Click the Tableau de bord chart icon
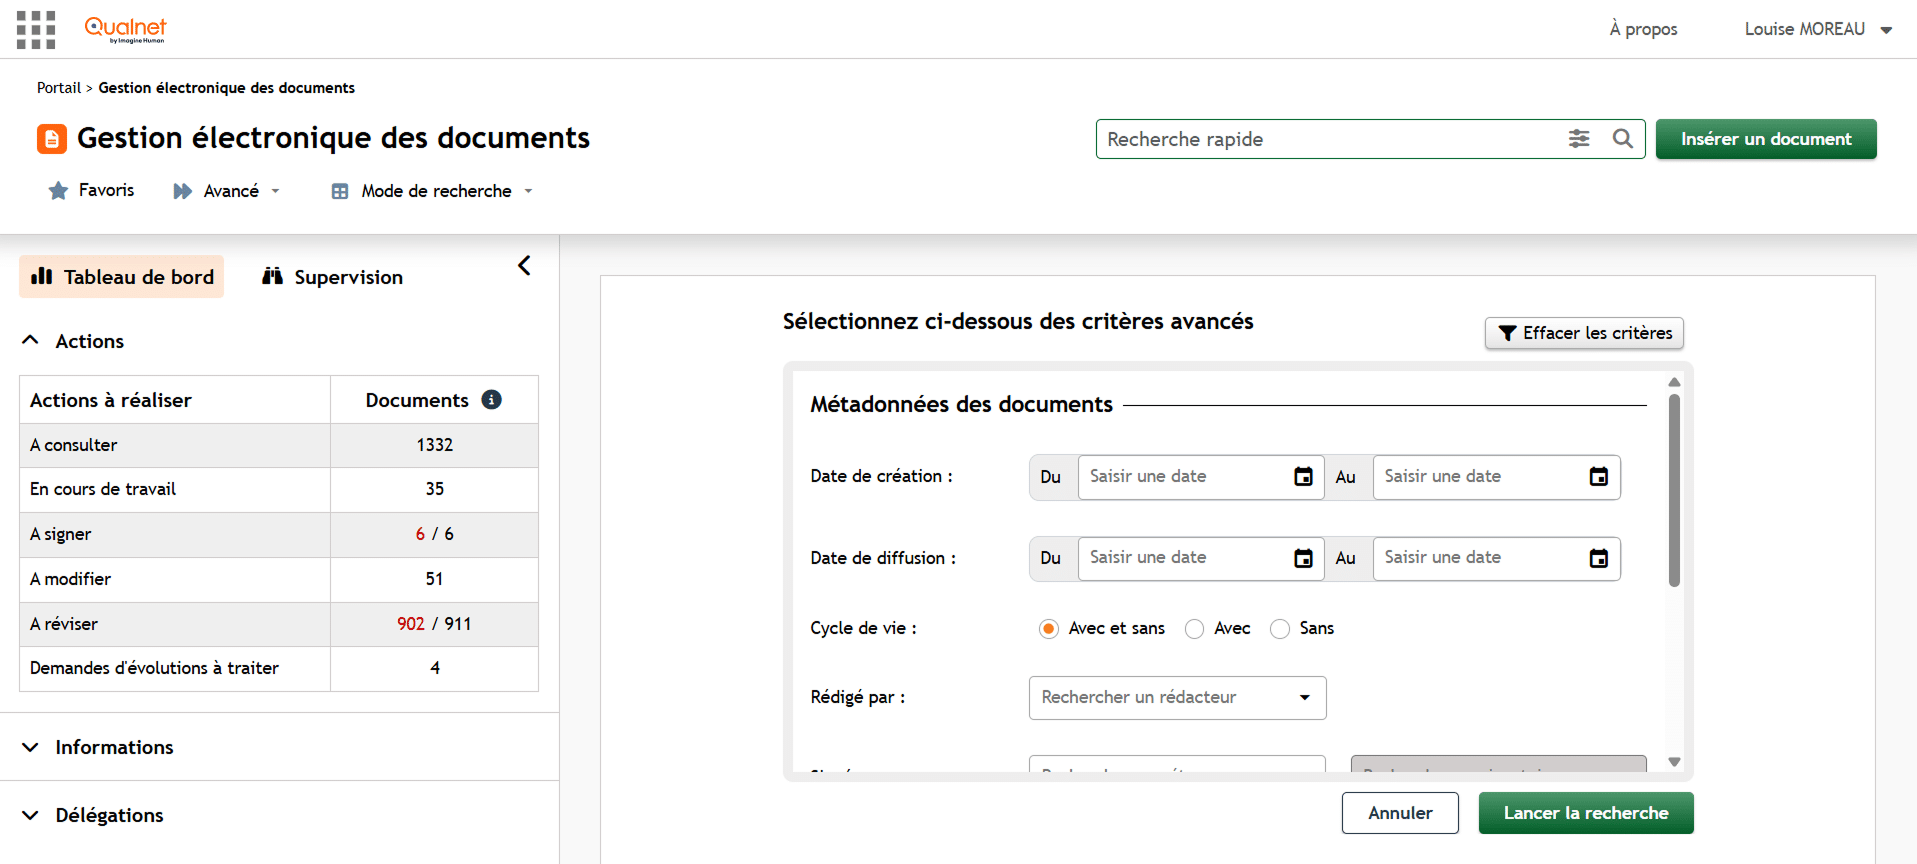Viewport: 1917px width, 864px height. (x=42, y=276)
